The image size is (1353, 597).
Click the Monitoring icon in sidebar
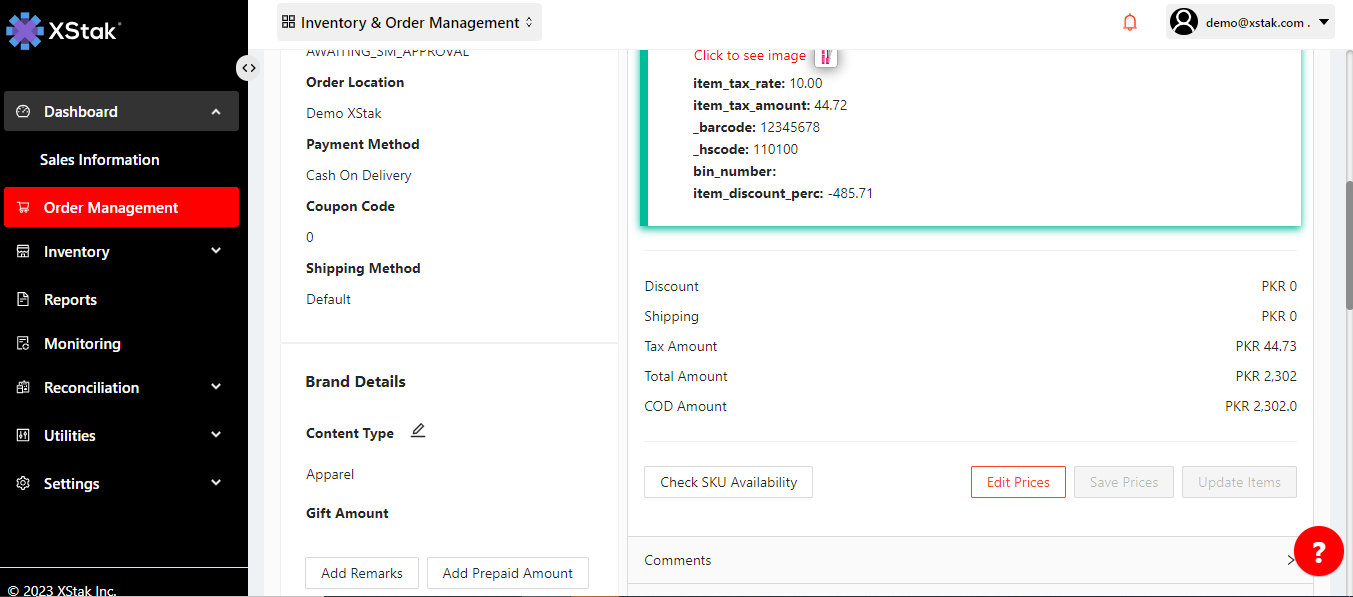[23, 344]
